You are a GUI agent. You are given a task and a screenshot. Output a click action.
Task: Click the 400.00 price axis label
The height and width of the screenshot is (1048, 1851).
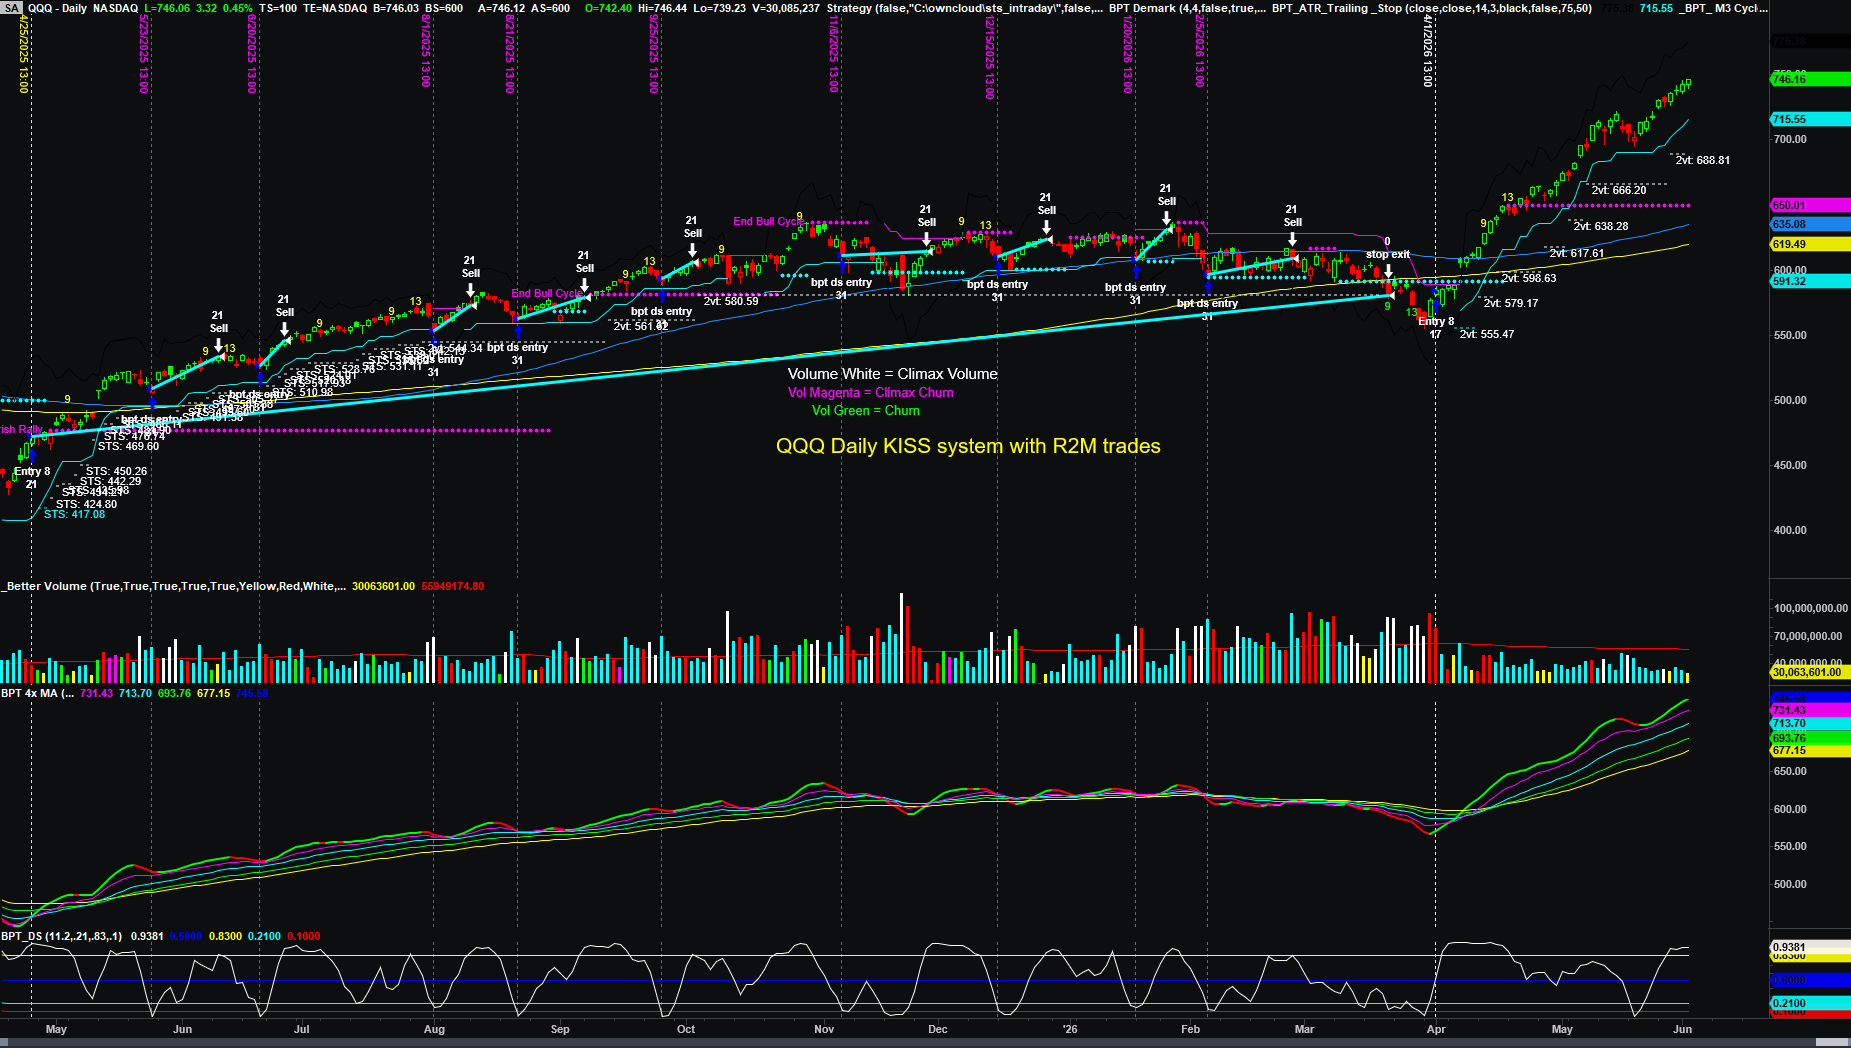click(1790, 530)
